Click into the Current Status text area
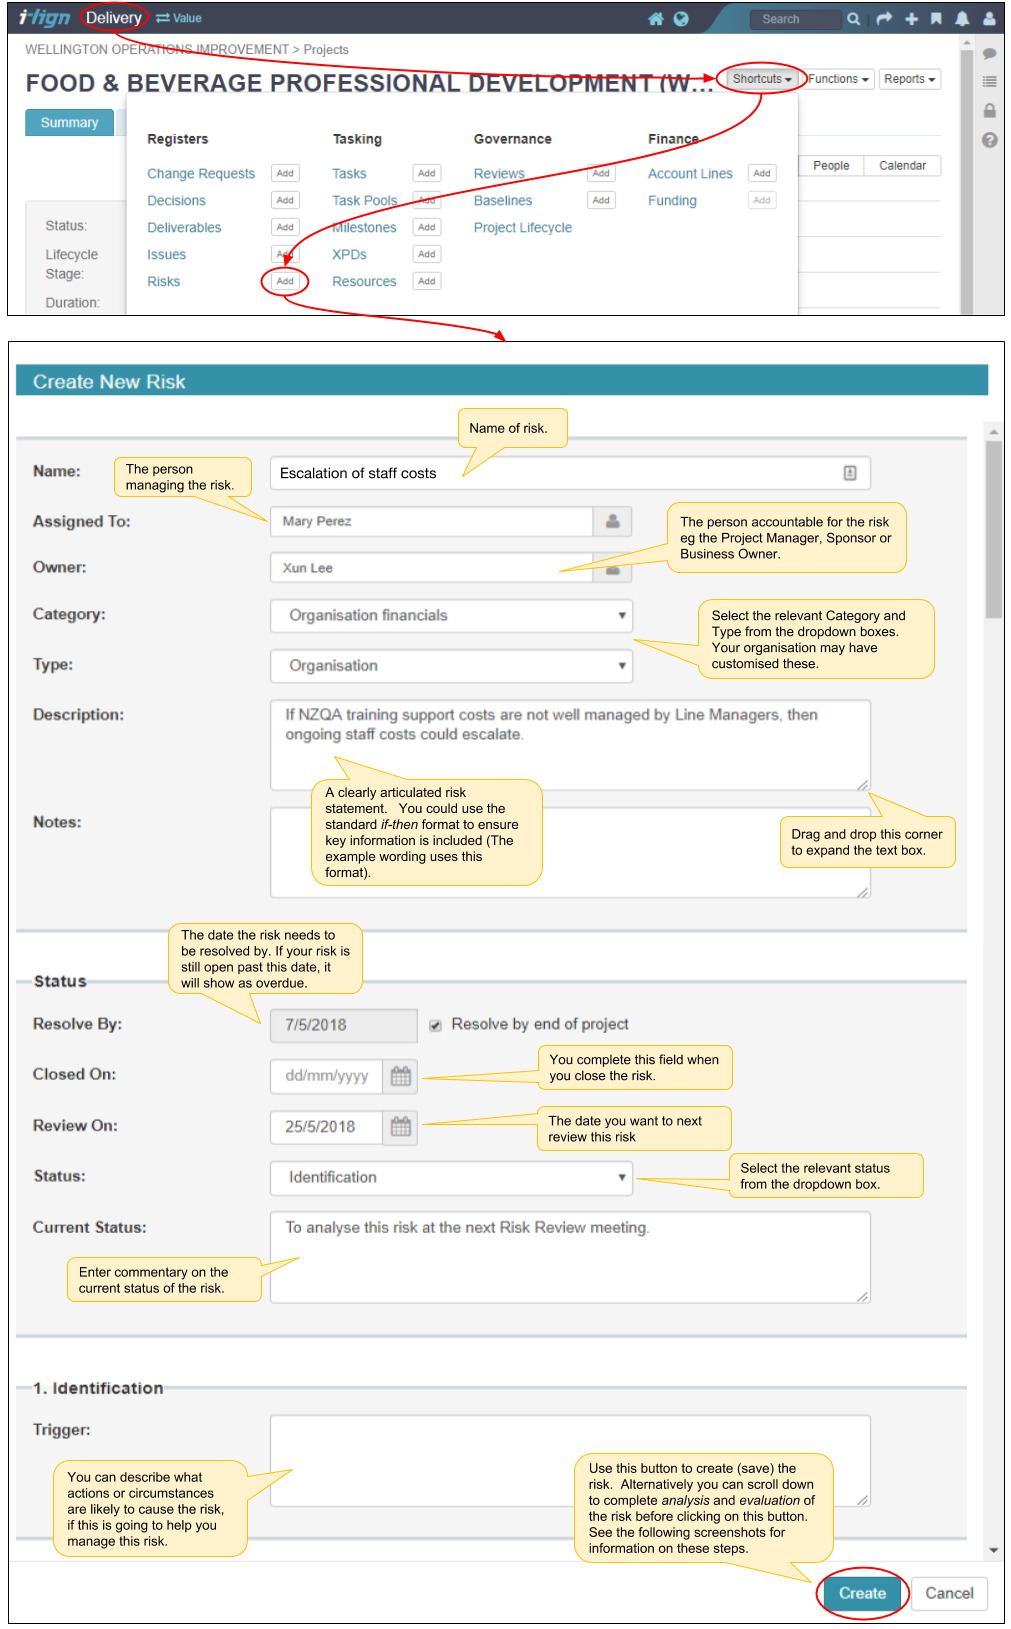This screenshot has height=1629, width=1011. pyautogui.click(x=570, y=1257)
